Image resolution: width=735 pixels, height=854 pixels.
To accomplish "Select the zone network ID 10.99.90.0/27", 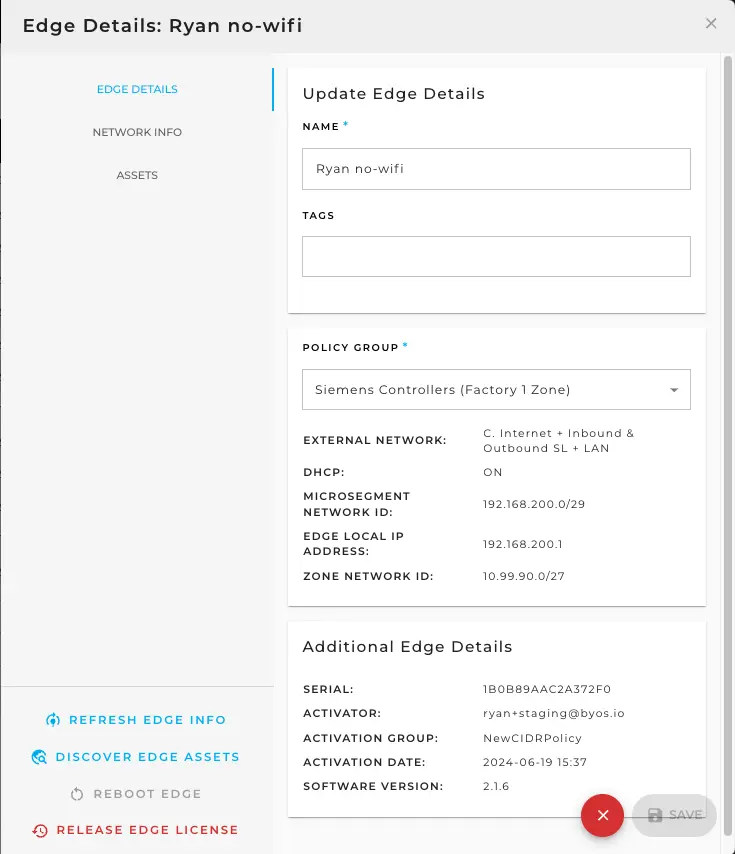I will click(523, 576).
